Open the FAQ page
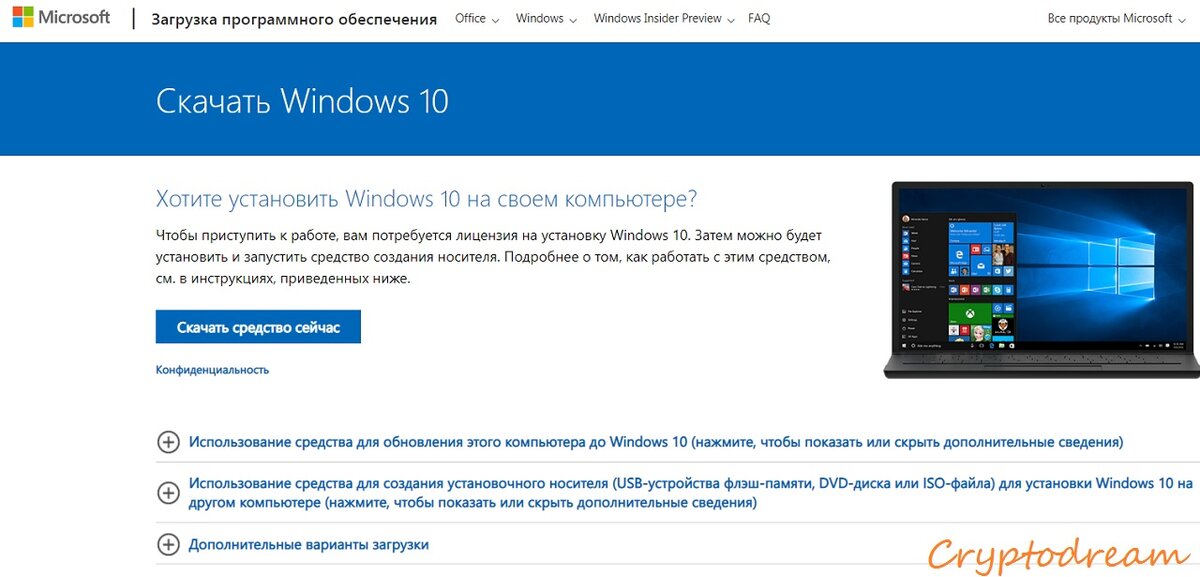The height and width of the screenshot is (577, 1200). tap(759, 19)
